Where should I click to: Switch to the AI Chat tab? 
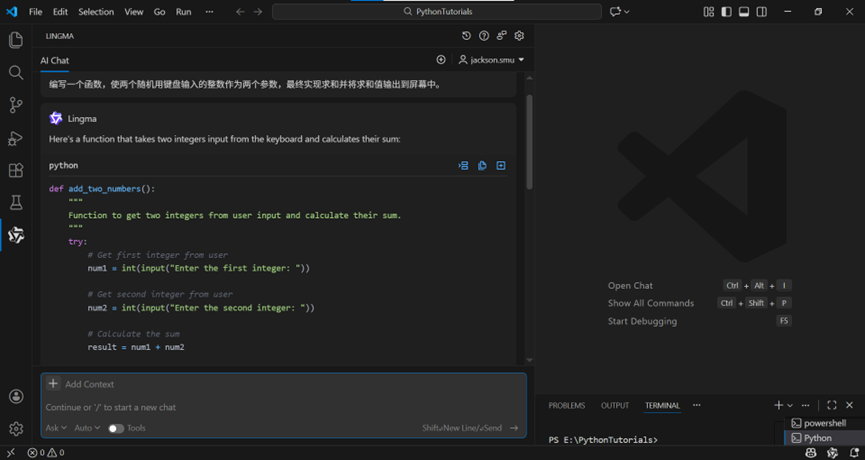(x=55, y=61)
